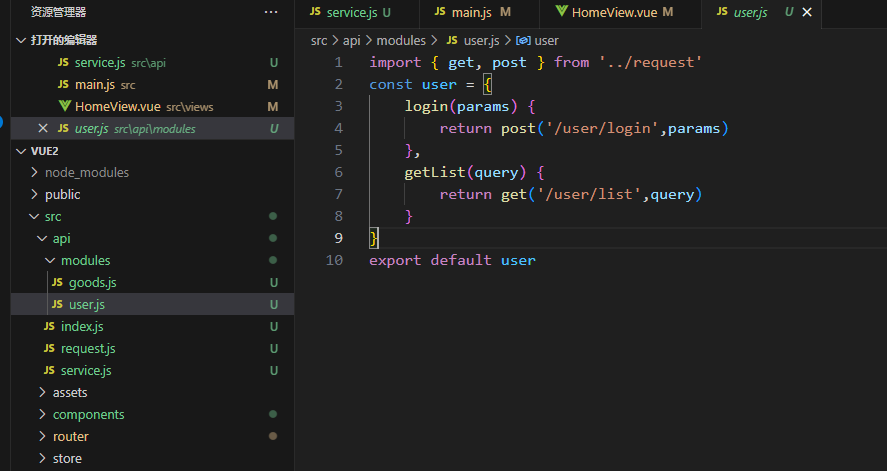Click the Vue icon of the HomeView.vue tab

[x=561, y=11]
